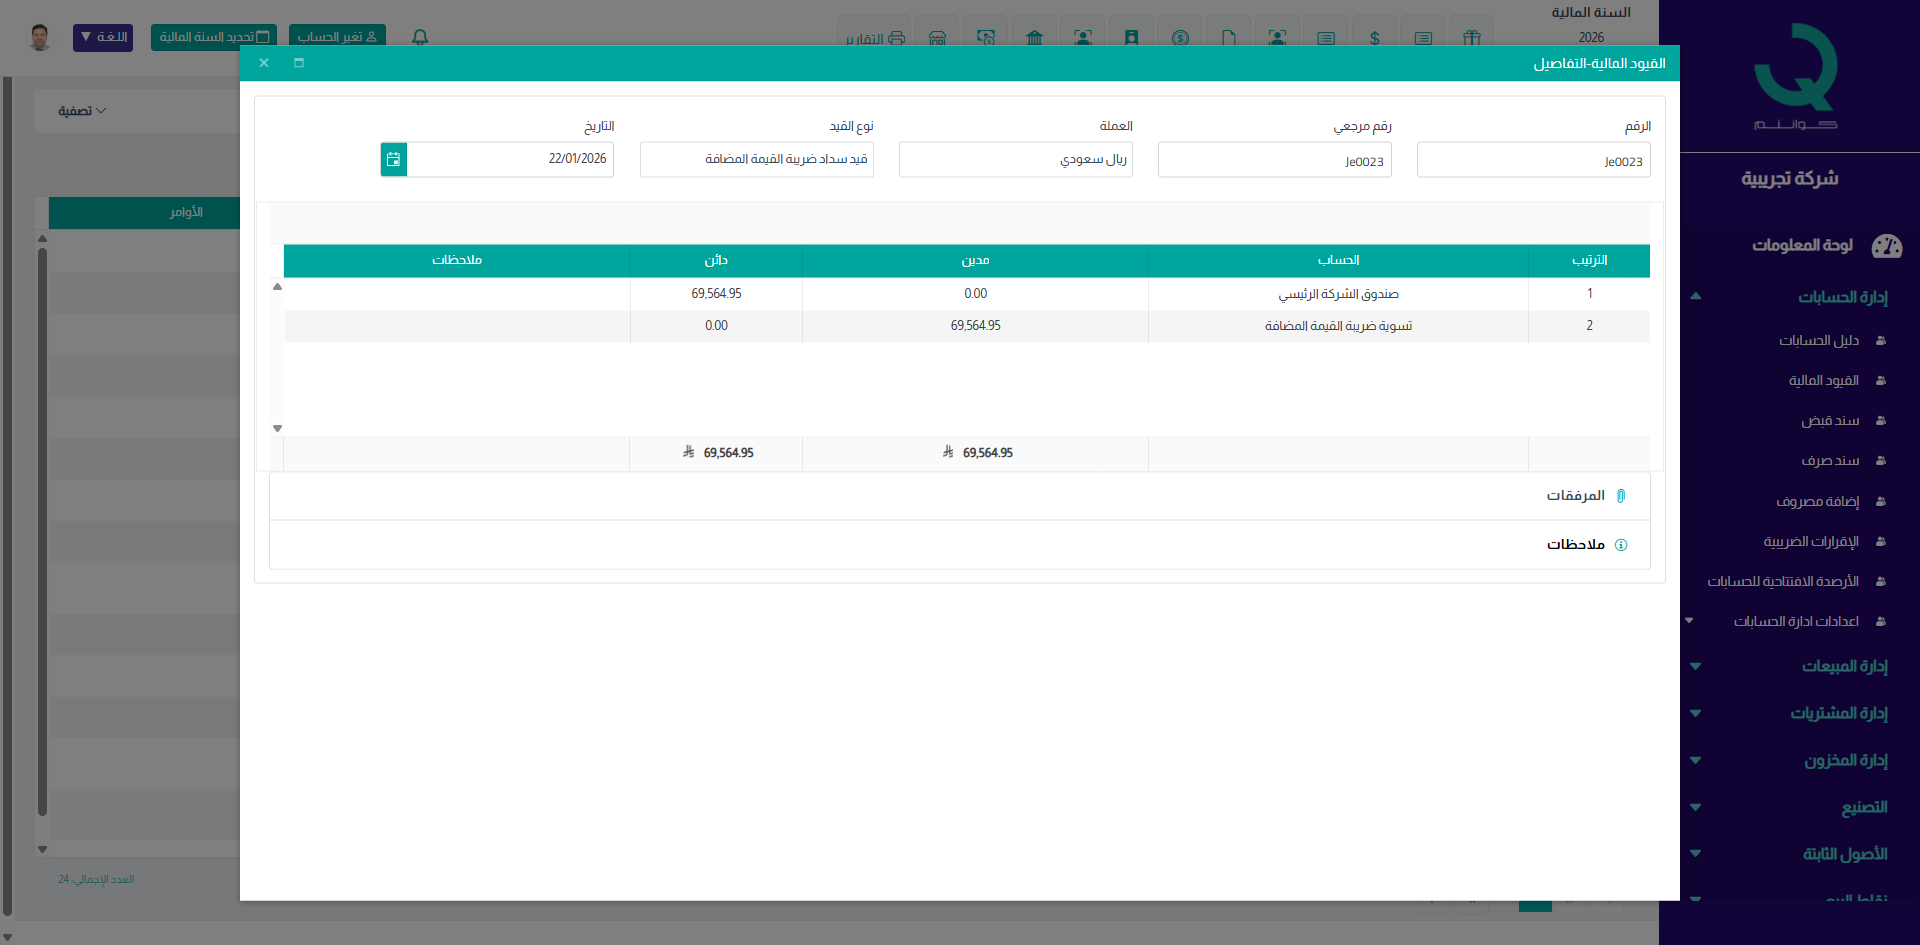The width and height of the screenshot is (1920, 945).
Task: Click the تحديد السنة المالية button
Action: (x=214, y=37)
